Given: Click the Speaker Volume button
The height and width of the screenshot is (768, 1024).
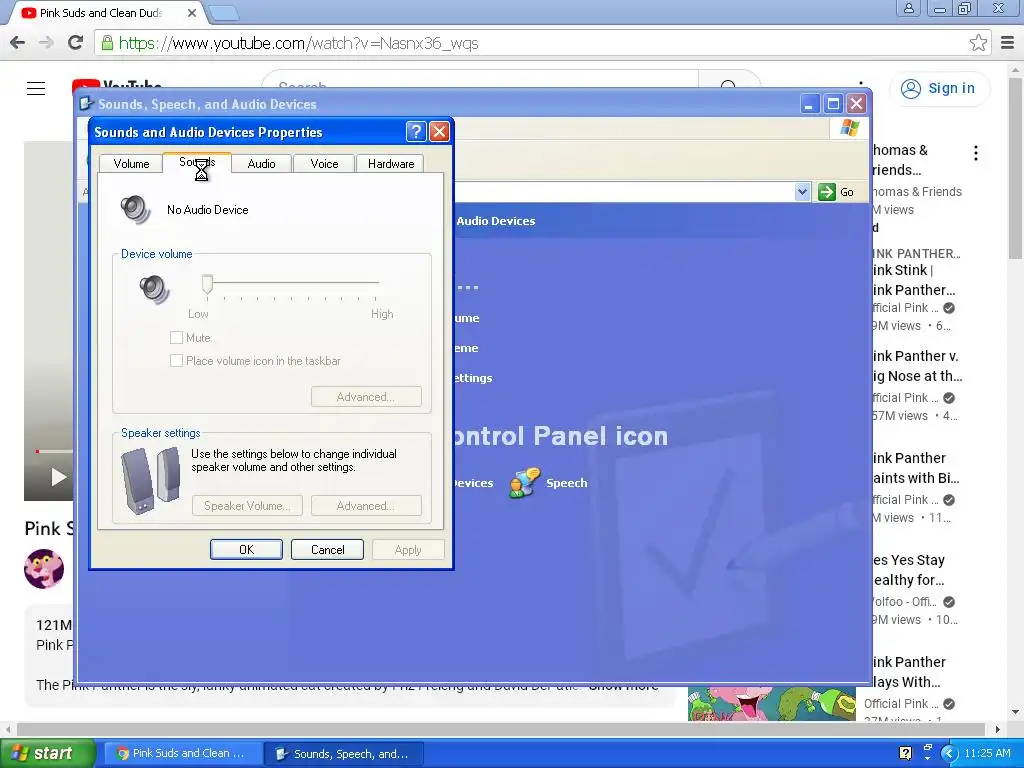Looking at the screenshot, I should pyautogui.click(x=247, y=505).
